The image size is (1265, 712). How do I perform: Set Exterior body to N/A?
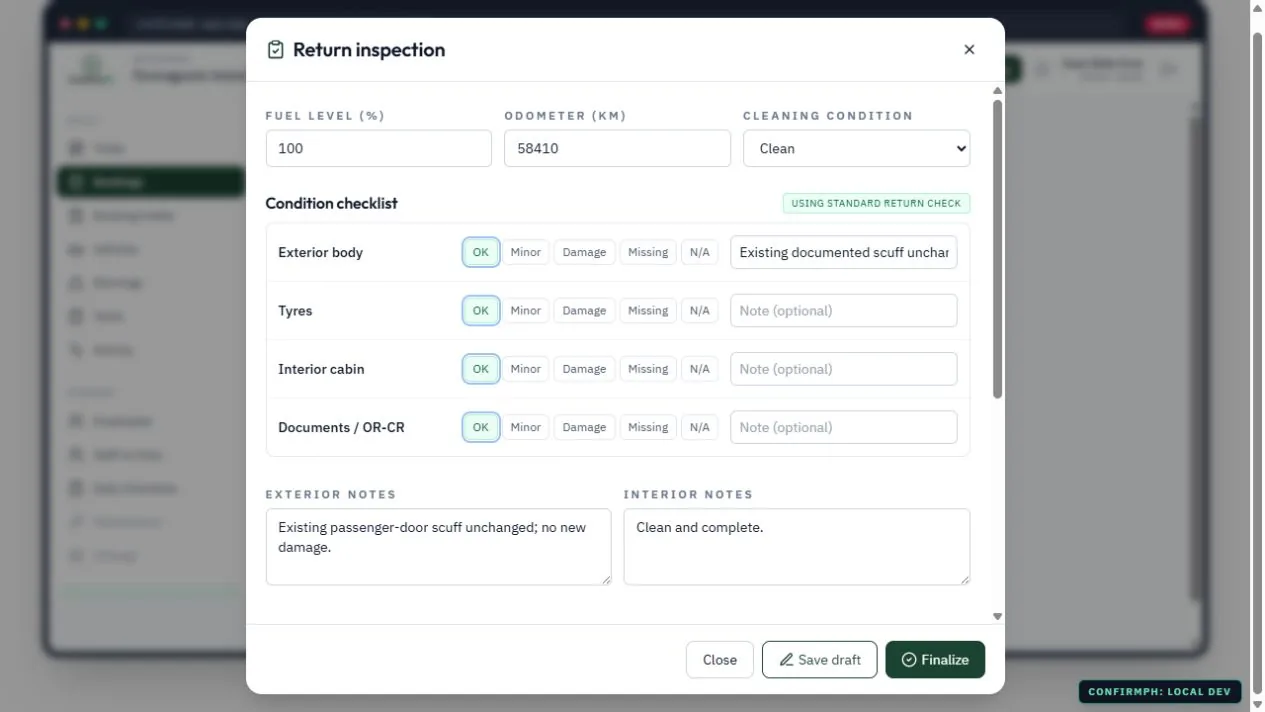(x=699, y=252)
